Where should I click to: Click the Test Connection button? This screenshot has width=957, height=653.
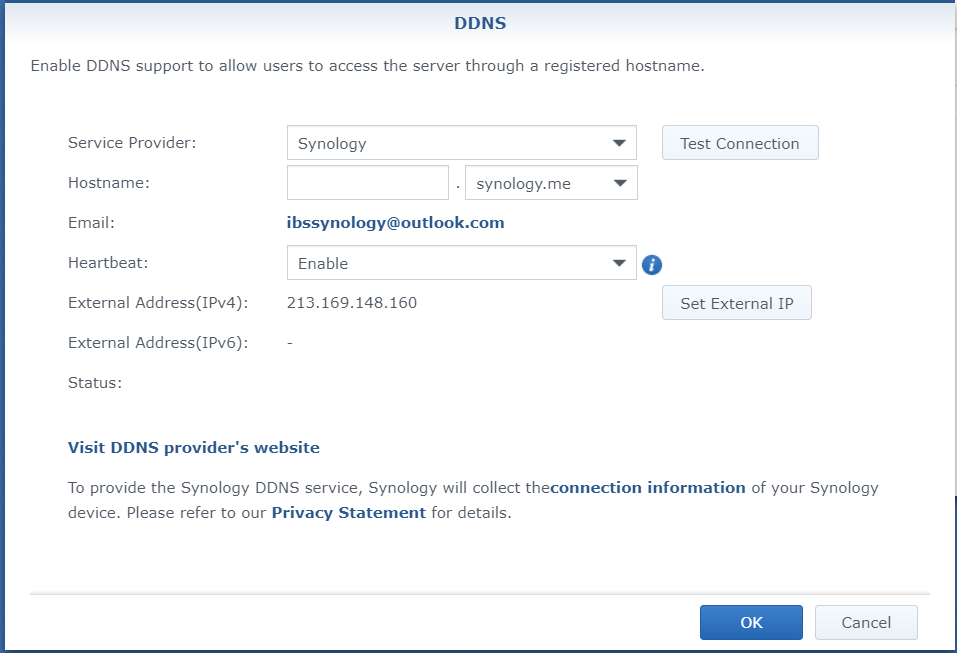tap(740, 143)
